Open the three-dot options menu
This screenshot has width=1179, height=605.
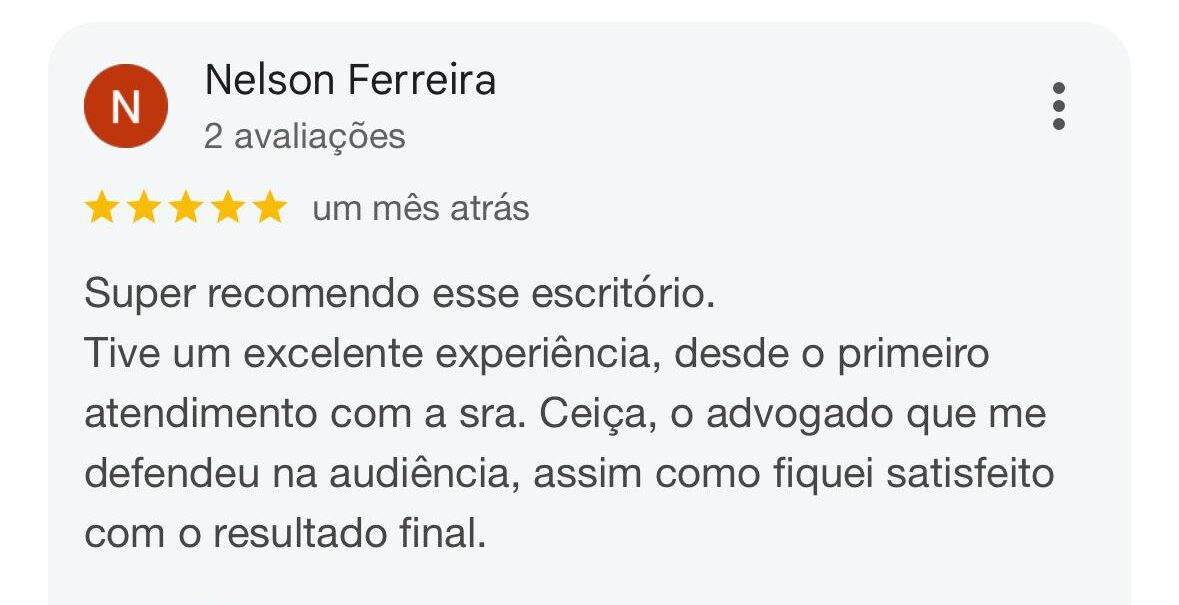[1059, 106]
